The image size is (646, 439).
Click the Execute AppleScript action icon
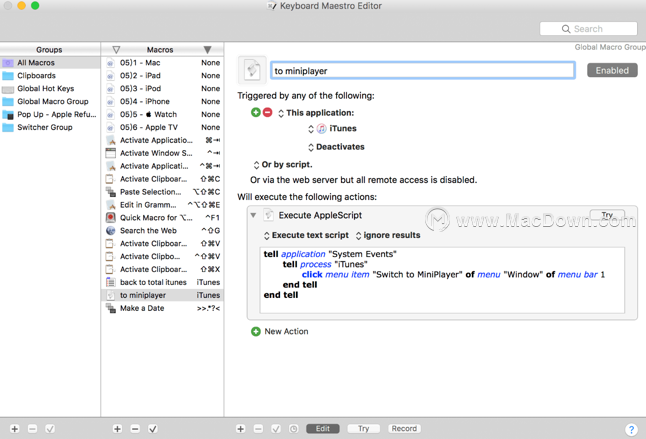(x=269, y=215)
